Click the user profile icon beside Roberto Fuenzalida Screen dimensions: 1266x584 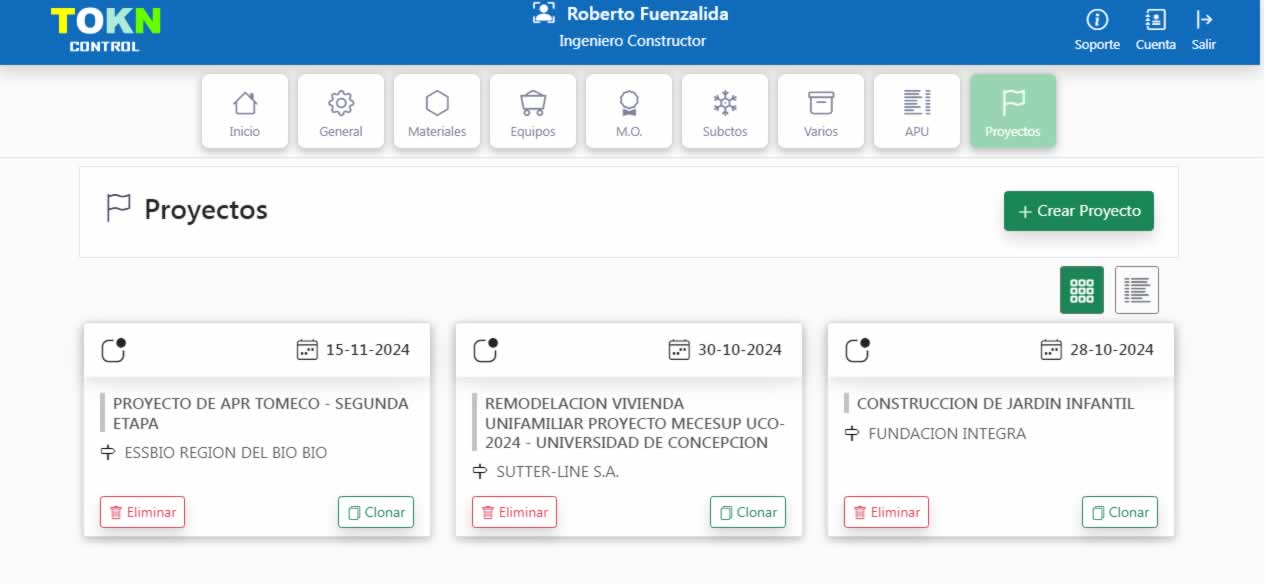point(543,13)
